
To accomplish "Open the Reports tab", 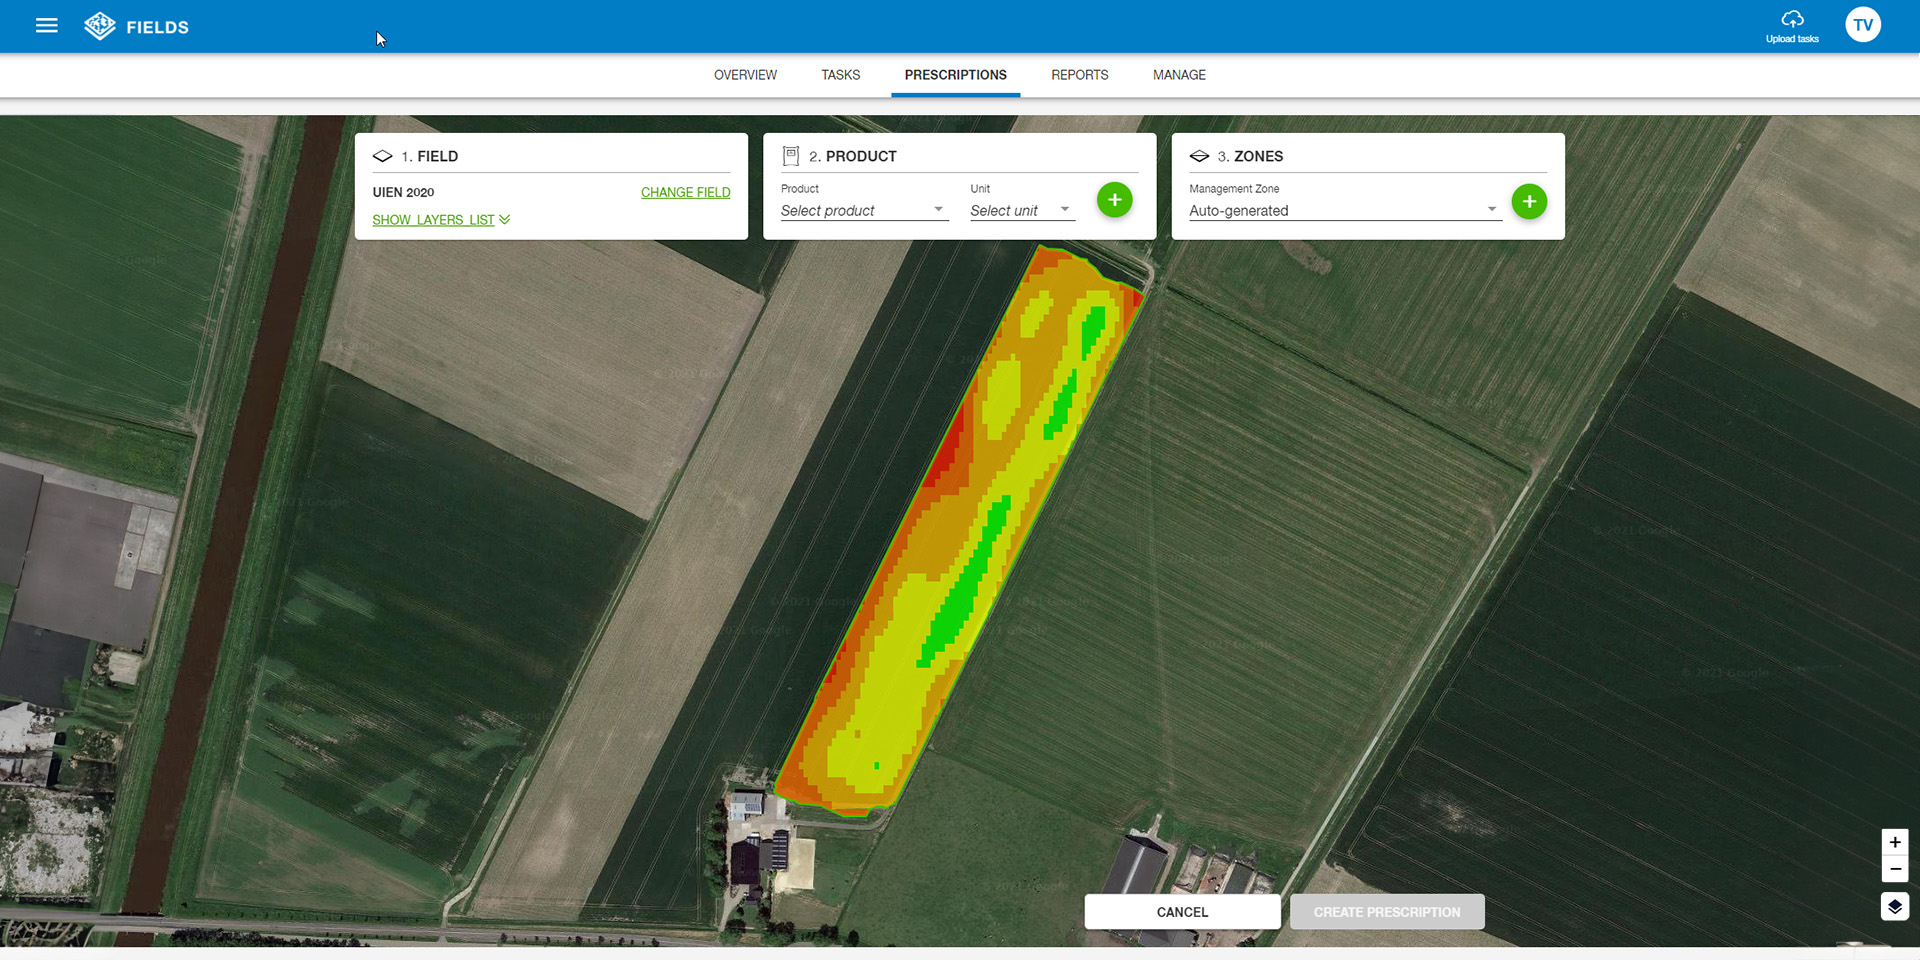I will (1079, 75).
